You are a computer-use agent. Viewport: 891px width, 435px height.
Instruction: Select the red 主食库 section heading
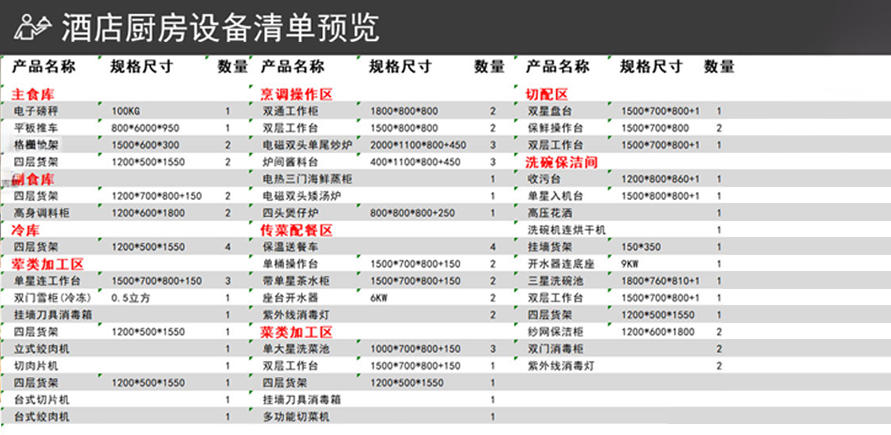33,94
